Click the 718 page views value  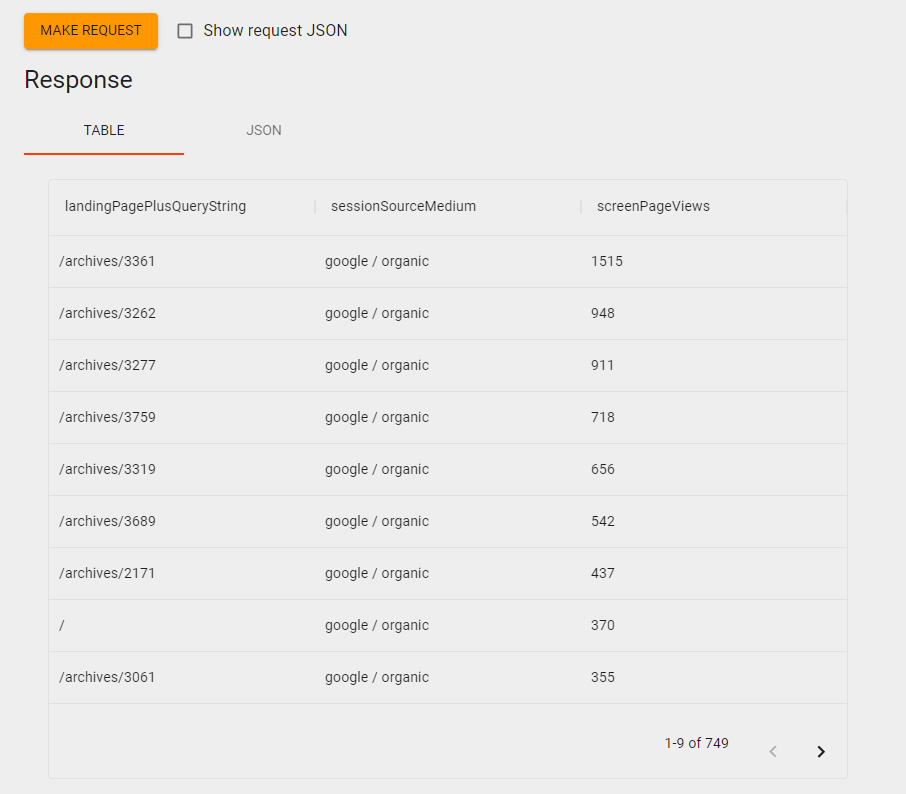point(603,417)
